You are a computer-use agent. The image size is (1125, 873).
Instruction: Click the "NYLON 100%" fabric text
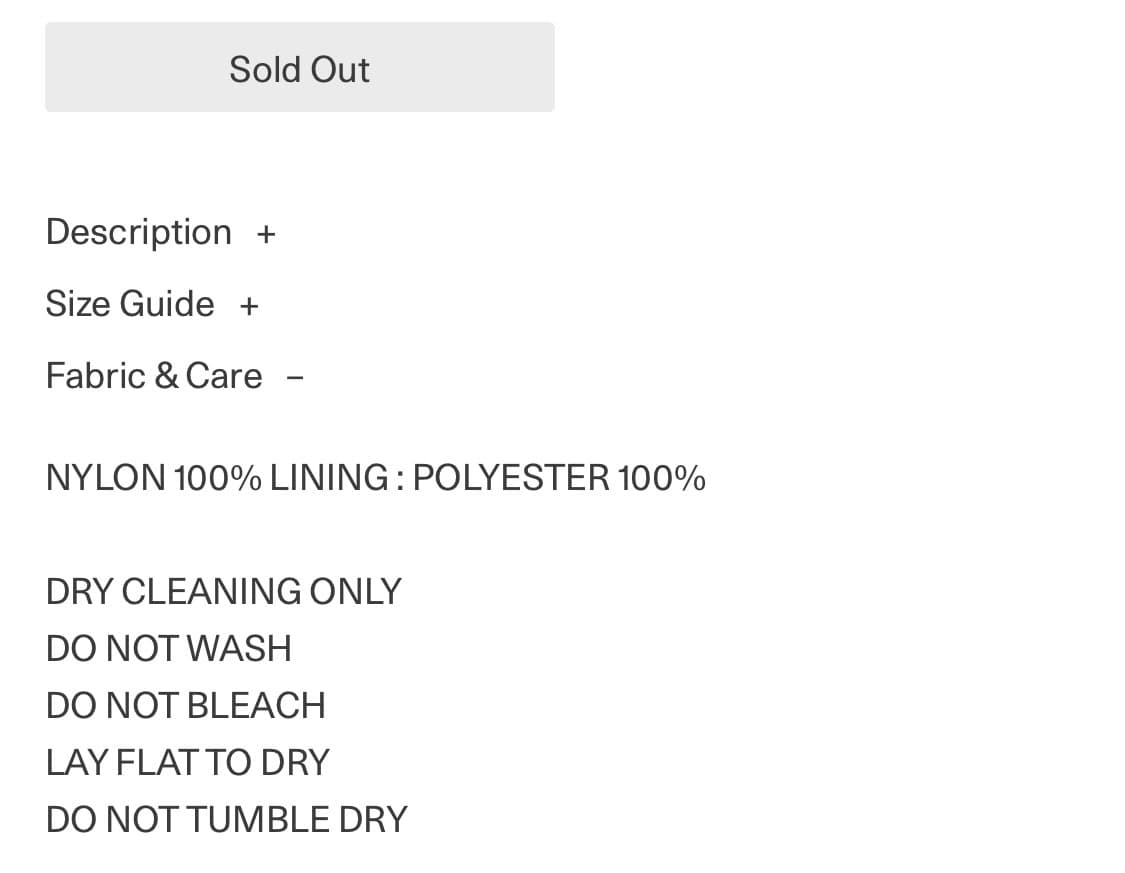(153, 478)
